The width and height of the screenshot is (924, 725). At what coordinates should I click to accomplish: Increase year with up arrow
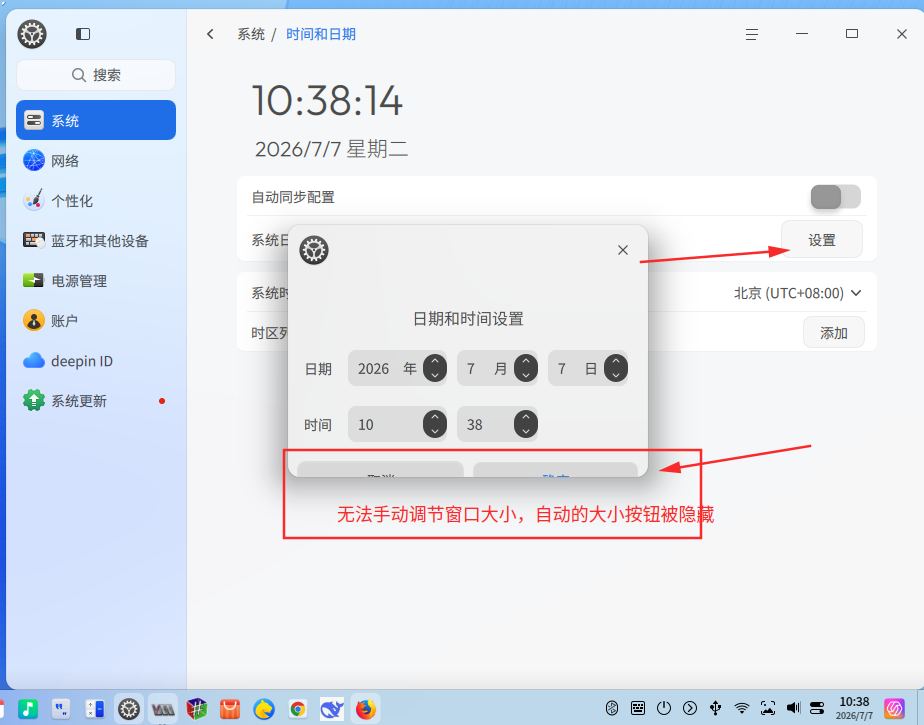[x=435, y=361]
